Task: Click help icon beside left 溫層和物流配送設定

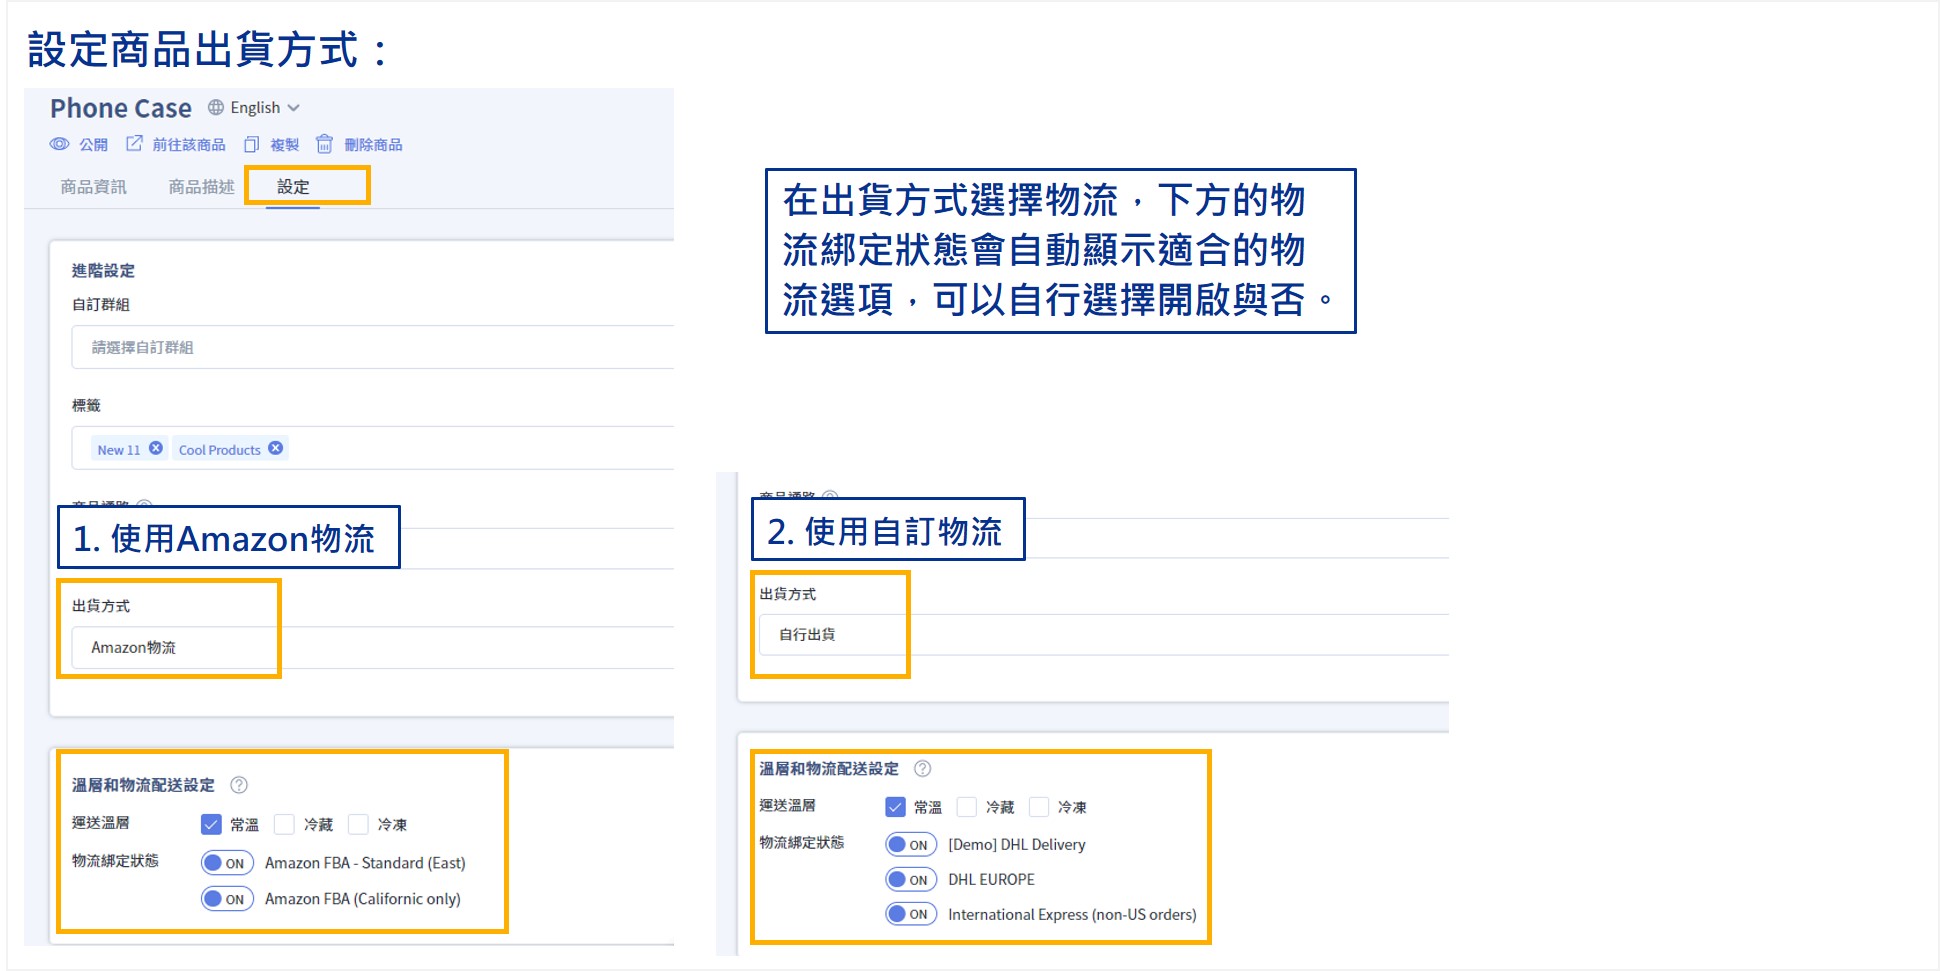Action: pyautogui.click(x=239, y=785)
